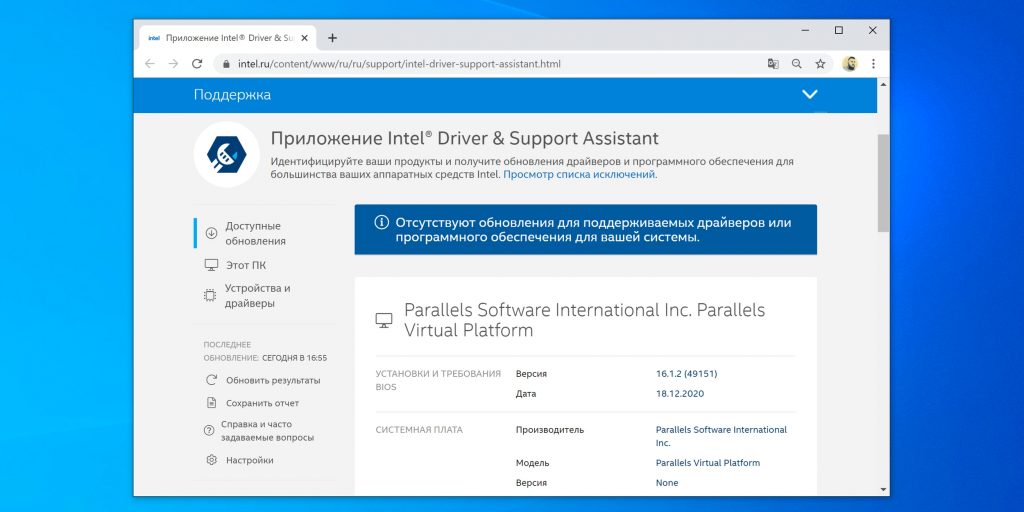Minimize the Chrome window
Image resolution: width=1024 pixels, height=512 pixels.
point(805,30)
